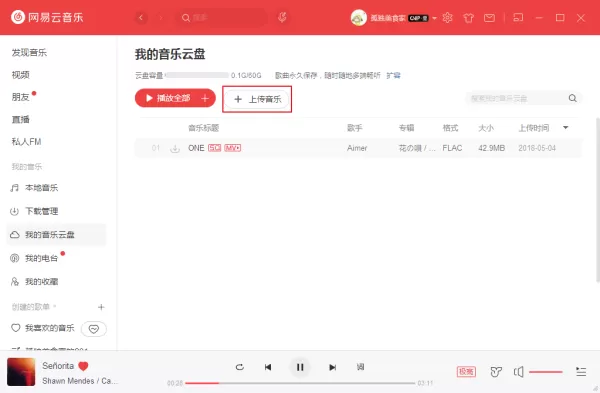Change audio quality via 极高 badge
This screenshot has height=393, width=600.
click(x=466, y=372)
